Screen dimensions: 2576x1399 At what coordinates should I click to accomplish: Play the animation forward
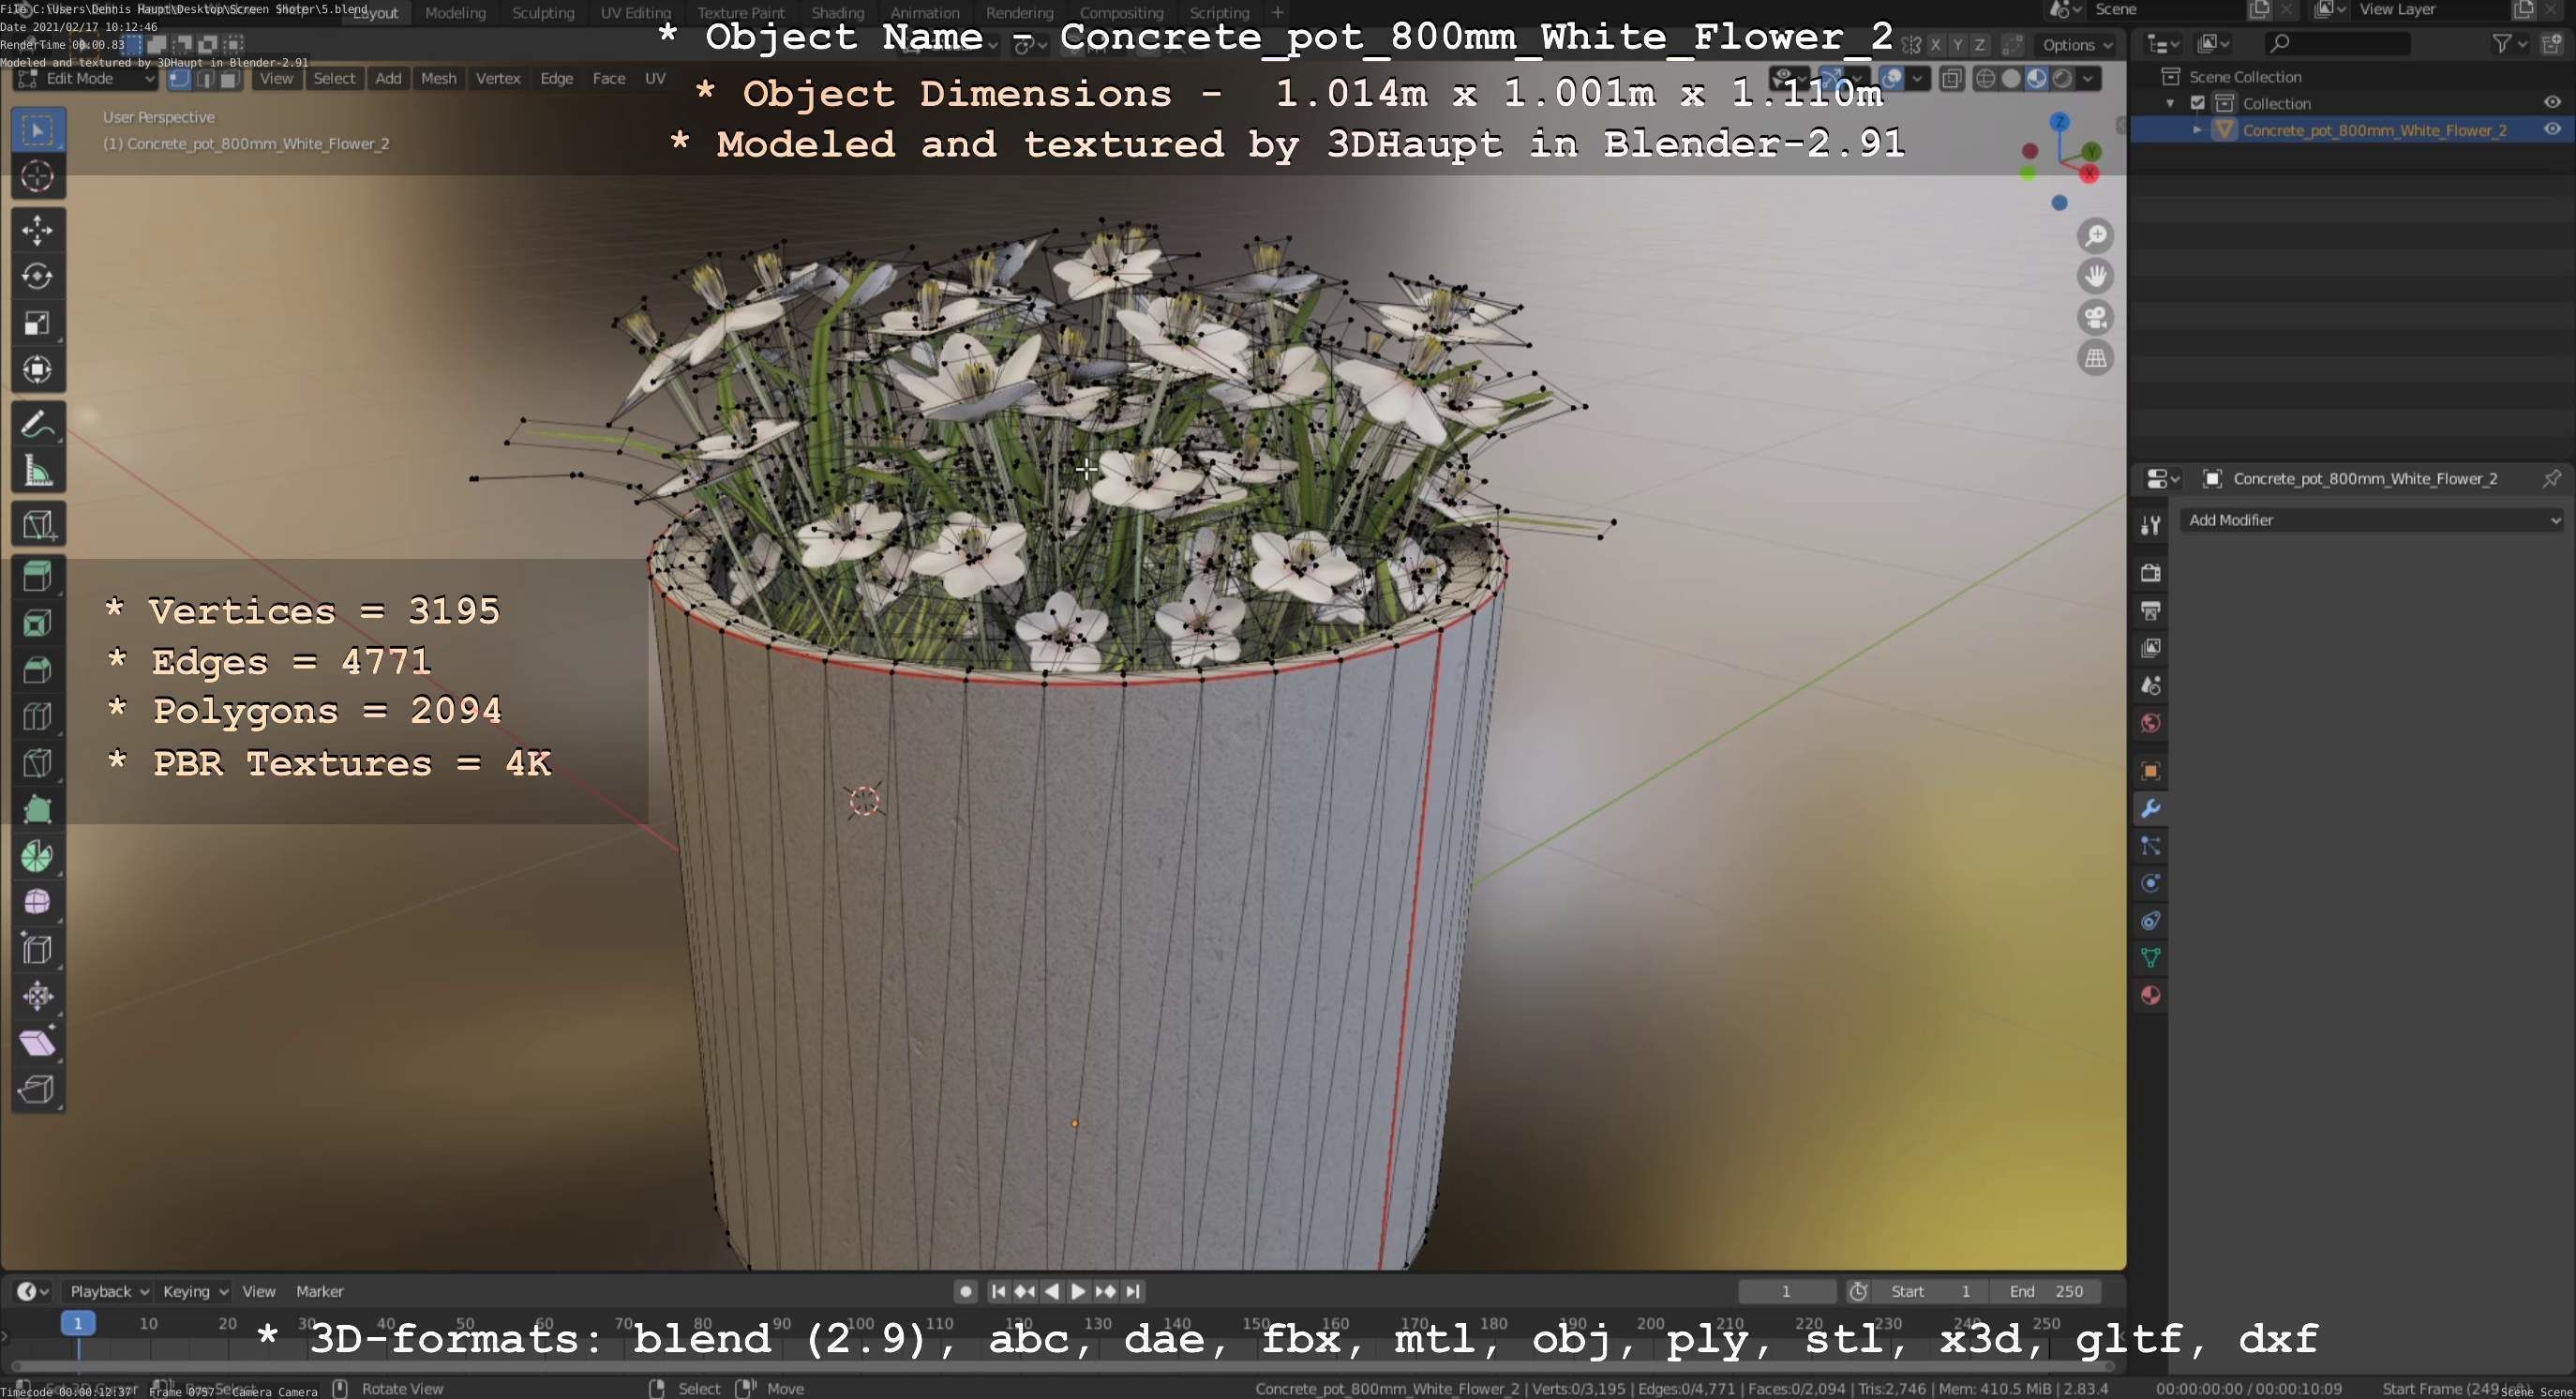pos(1078,1291)
